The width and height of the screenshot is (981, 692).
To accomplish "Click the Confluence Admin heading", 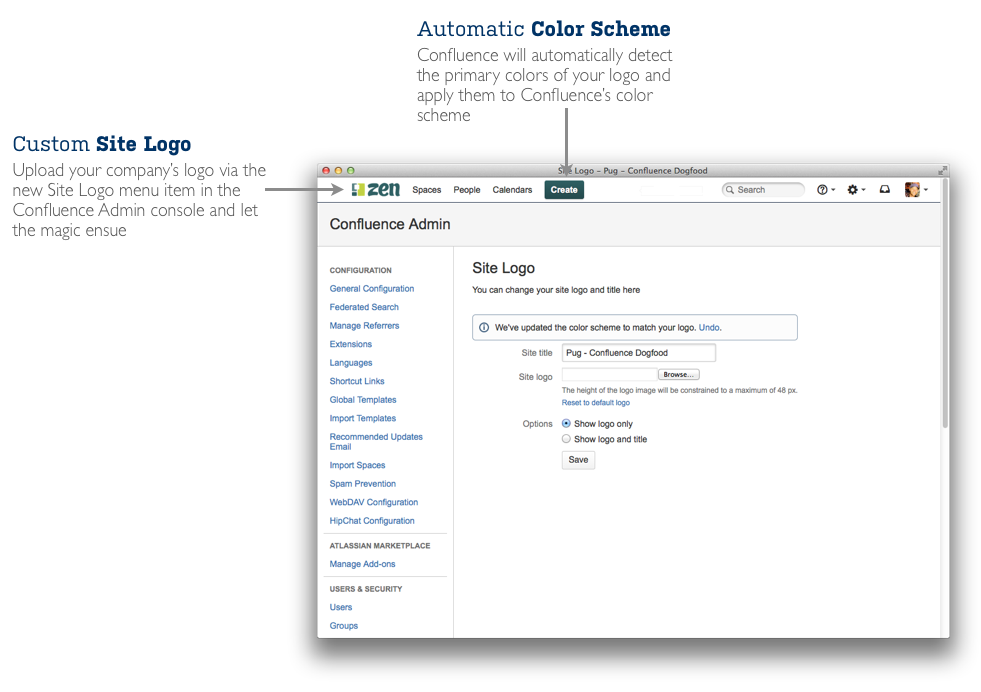I will 390,224.
